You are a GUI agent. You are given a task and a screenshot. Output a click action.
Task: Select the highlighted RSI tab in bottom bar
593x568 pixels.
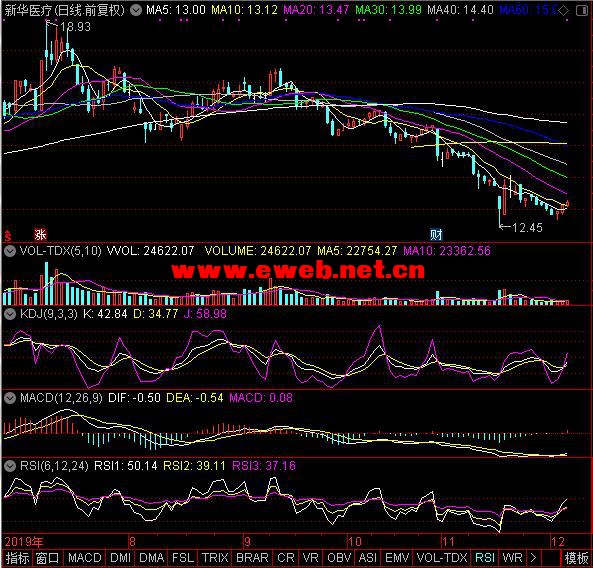(x=485, y=558)
